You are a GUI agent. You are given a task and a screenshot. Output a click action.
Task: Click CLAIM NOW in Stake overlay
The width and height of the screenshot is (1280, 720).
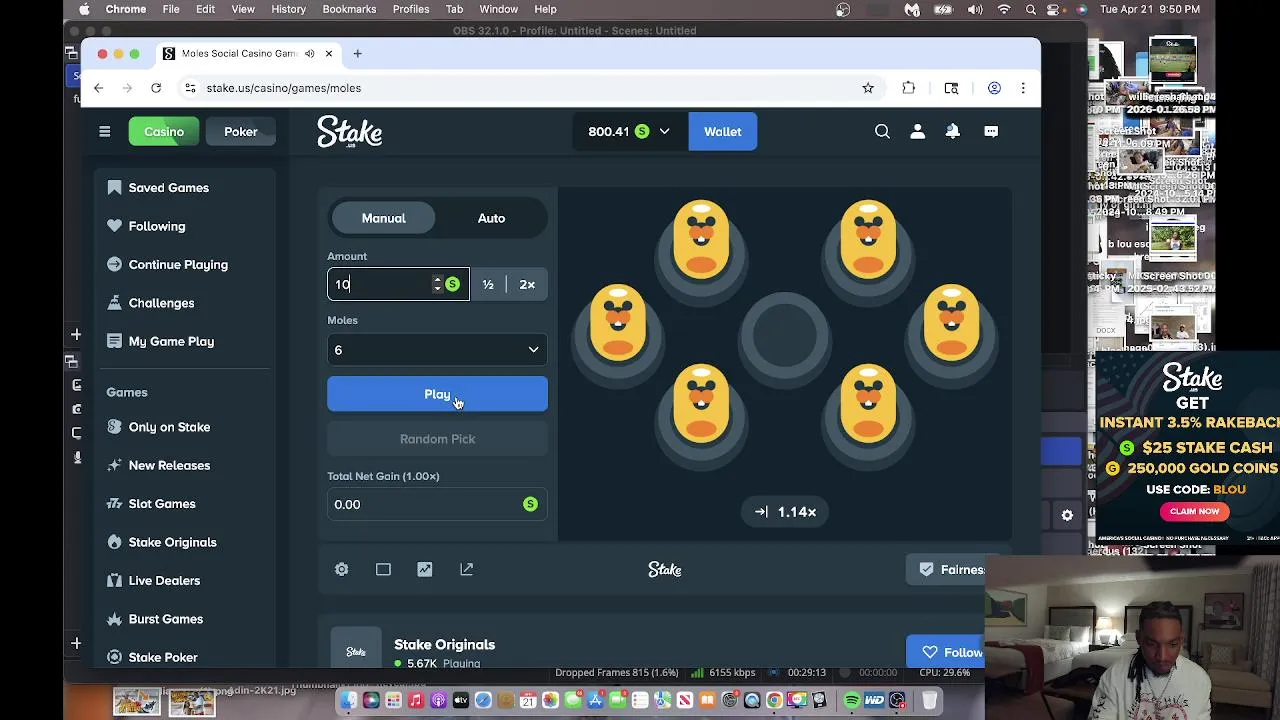point(1194,511)
